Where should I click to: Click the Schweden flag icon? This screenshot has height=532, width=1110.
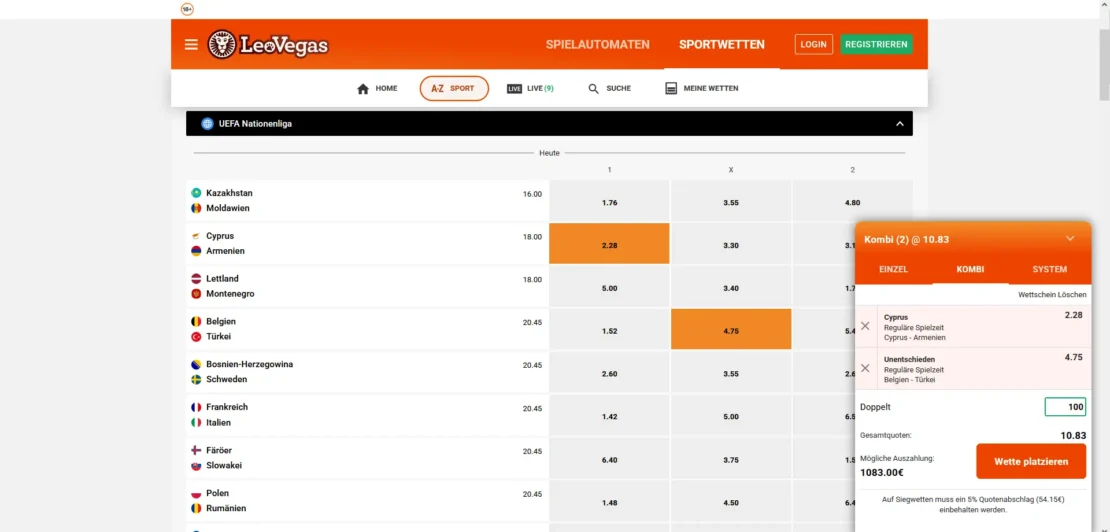point(196,379)
